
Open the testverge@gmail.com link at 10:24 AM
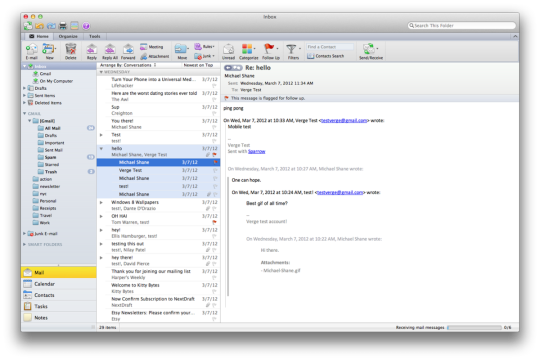pyautogui.click(x=340, y=193)
